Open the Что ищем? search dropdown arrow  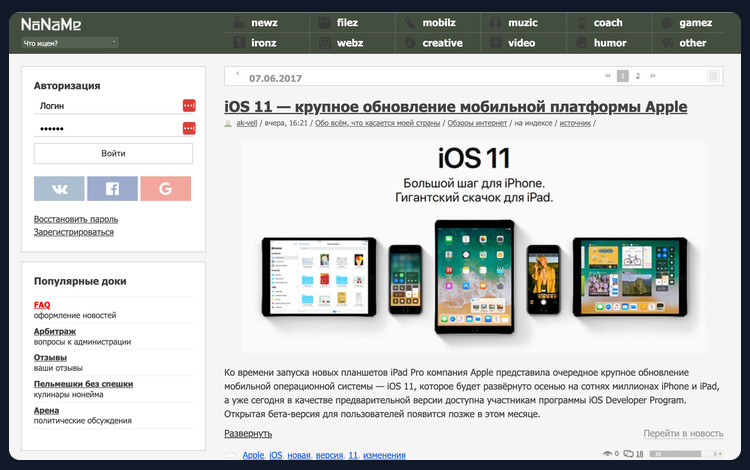pyautogui.click(x=113, y=42)
